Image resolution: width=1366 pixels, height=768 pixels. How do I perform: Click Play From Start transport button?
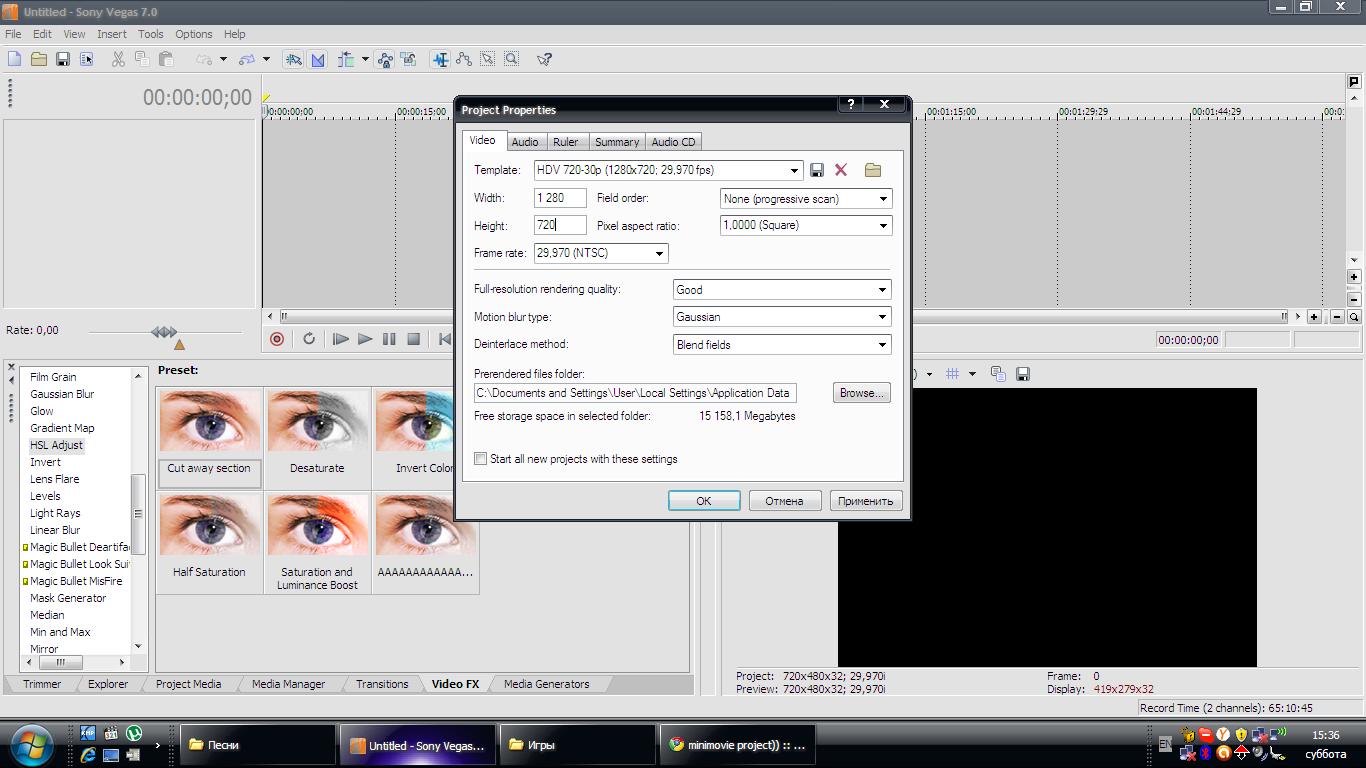340,339
